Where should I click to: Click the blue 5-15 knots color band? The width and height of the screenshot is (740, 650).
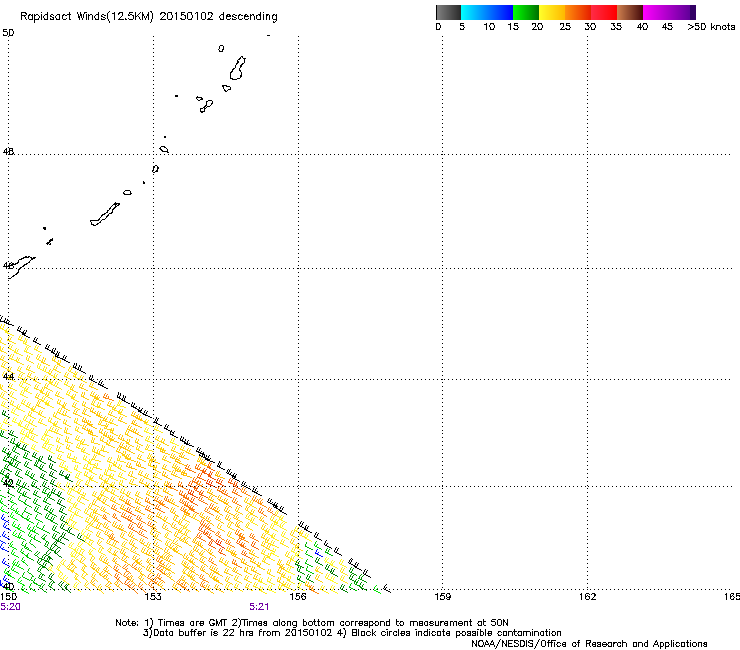487,12
